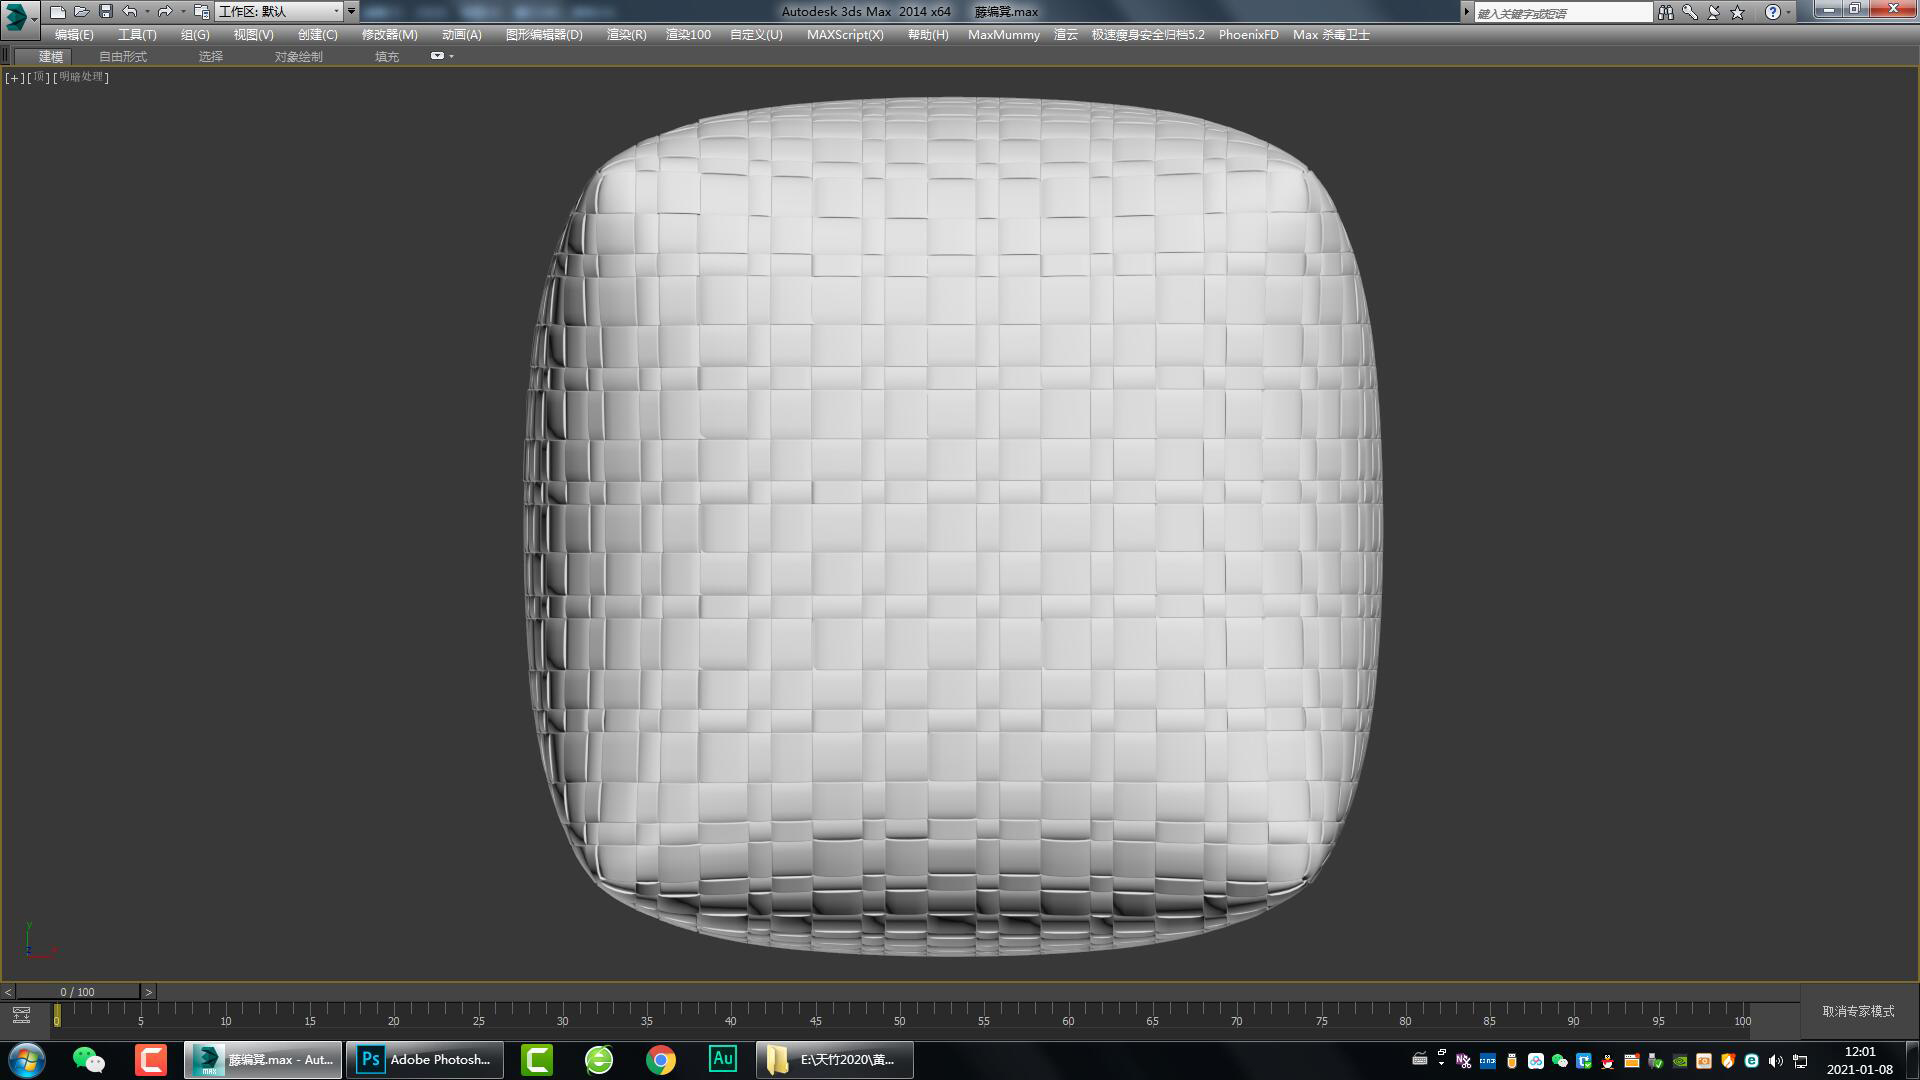
Task: Open the 3ds Max application menu logo
Action: coord(18,18)
